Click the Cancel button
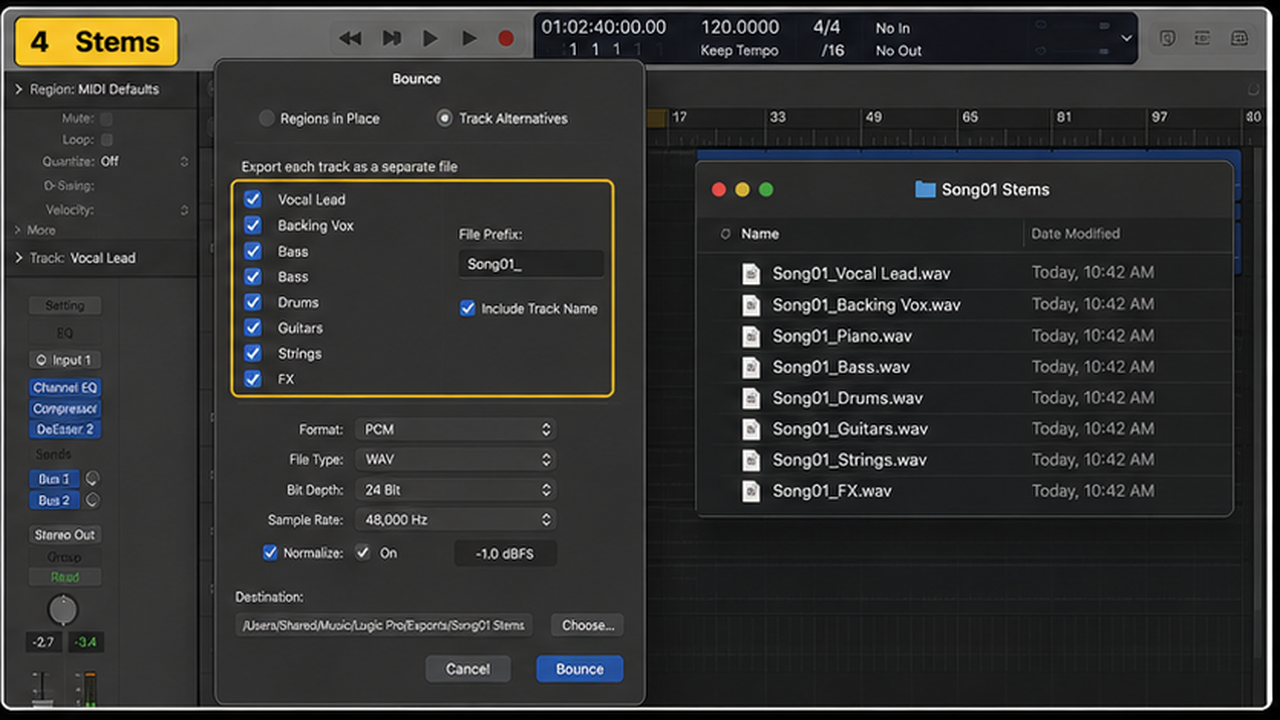This screenshot has width=1280, height=720. tap(468, 669)
